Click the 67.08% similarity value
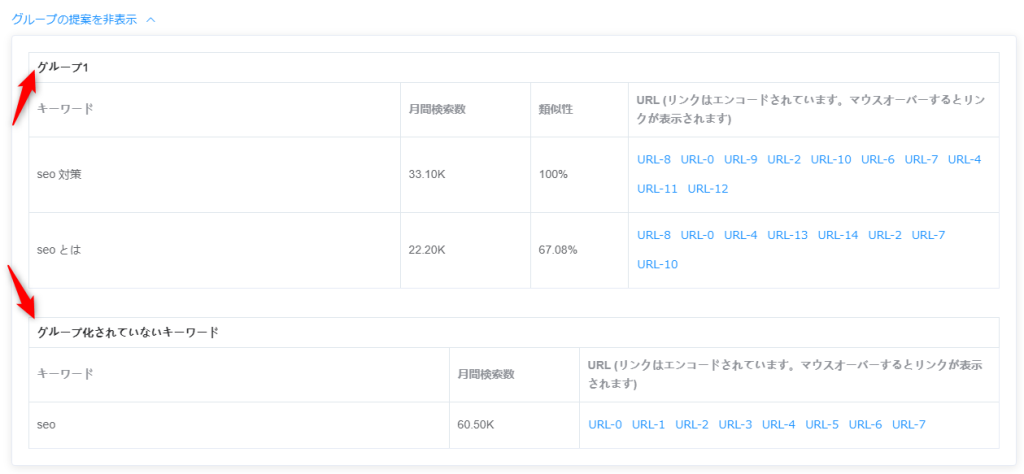This screenshot has width=1024, height=474. [x=558, y=251]
